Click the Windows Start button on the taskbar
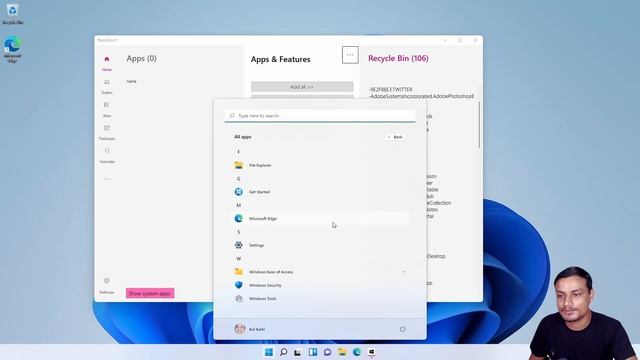 coord(269,352)
